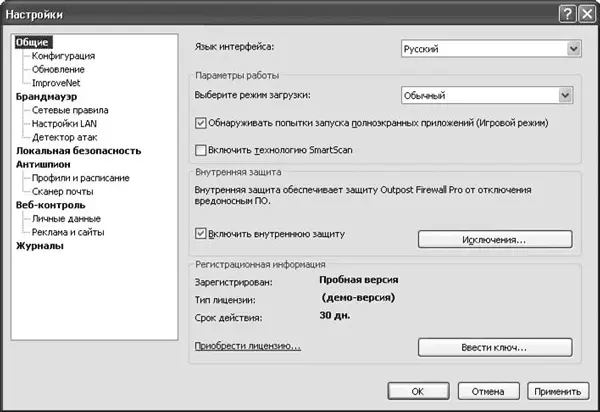Follow the Приобрести лицензию... link
600x412 pixels.
[x=248, y=346]
